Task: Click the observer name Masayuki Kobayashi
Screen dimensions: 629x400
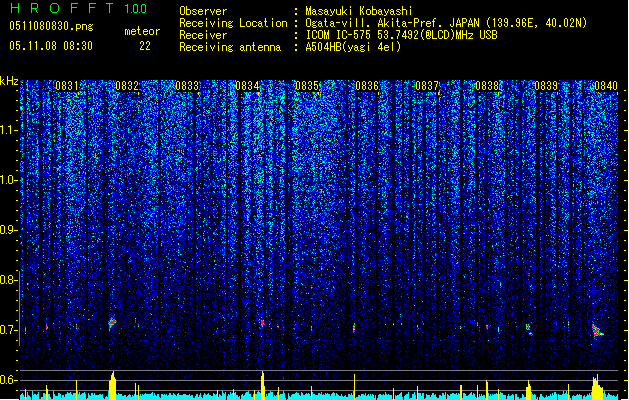Action: 359,11
